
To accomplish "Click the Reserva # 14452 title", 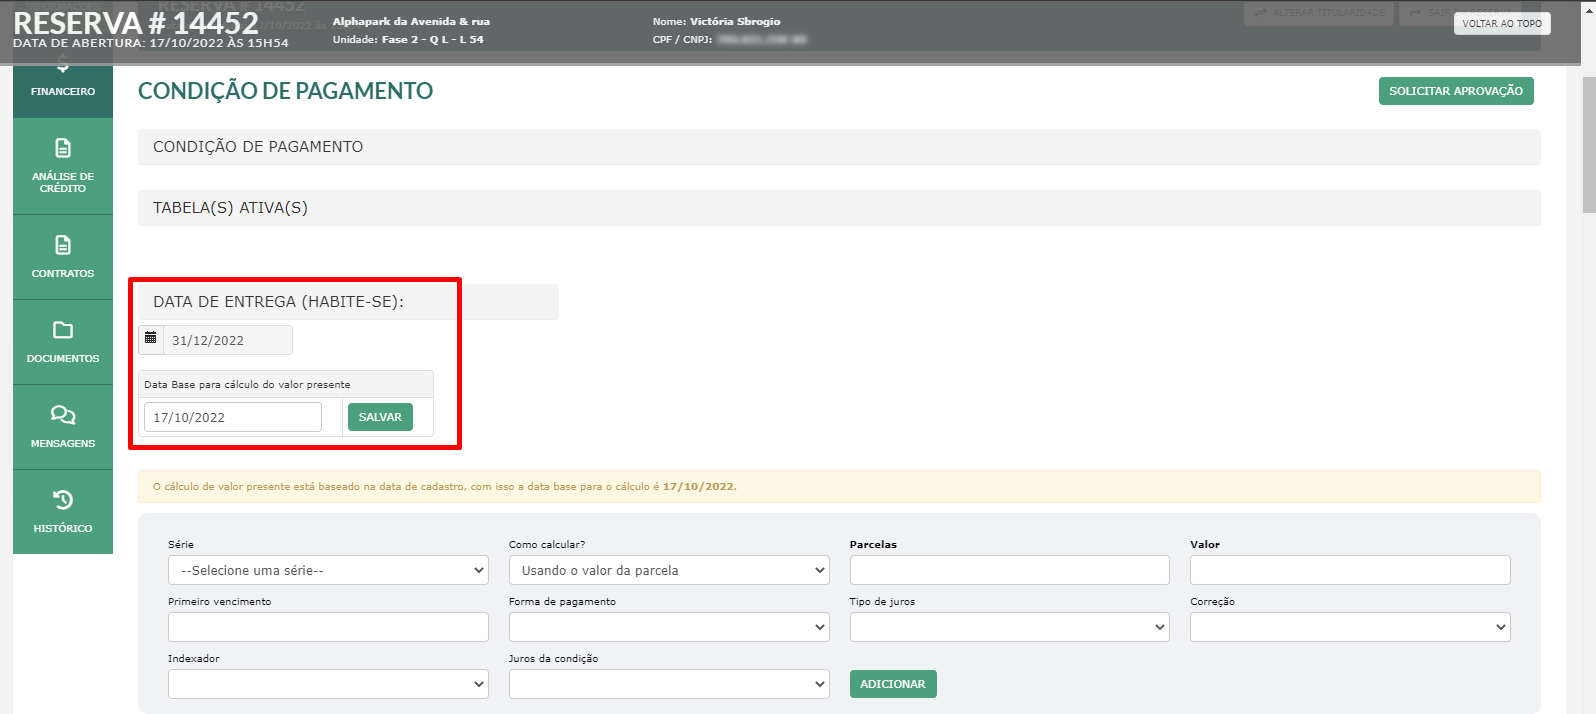I will pyautogui.click(x=136, y=22).
